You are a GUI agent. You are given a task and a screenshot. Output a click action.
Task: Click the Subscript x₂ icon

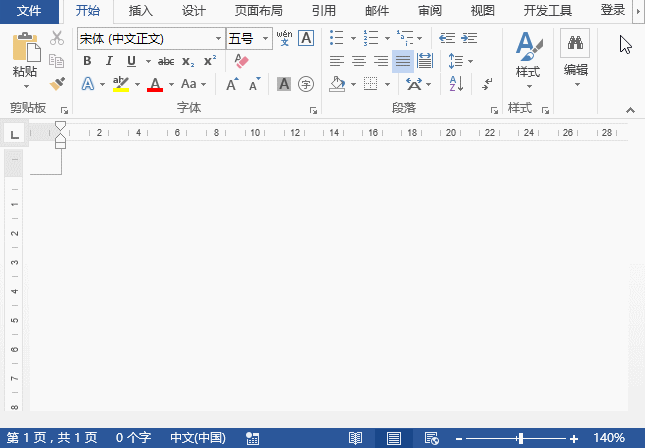pyautogui.click(x=188, y=61)
